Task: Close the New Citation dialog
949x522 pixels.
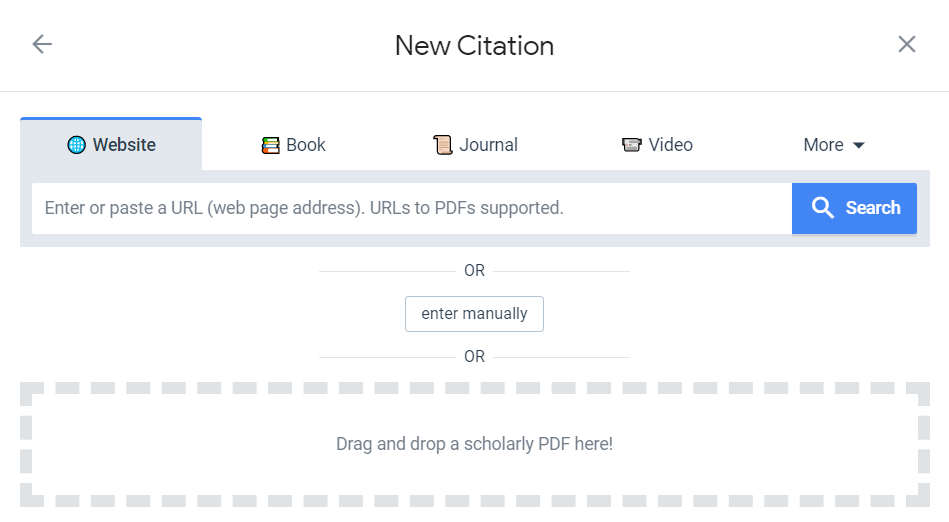Action: [x=907, y=44]
